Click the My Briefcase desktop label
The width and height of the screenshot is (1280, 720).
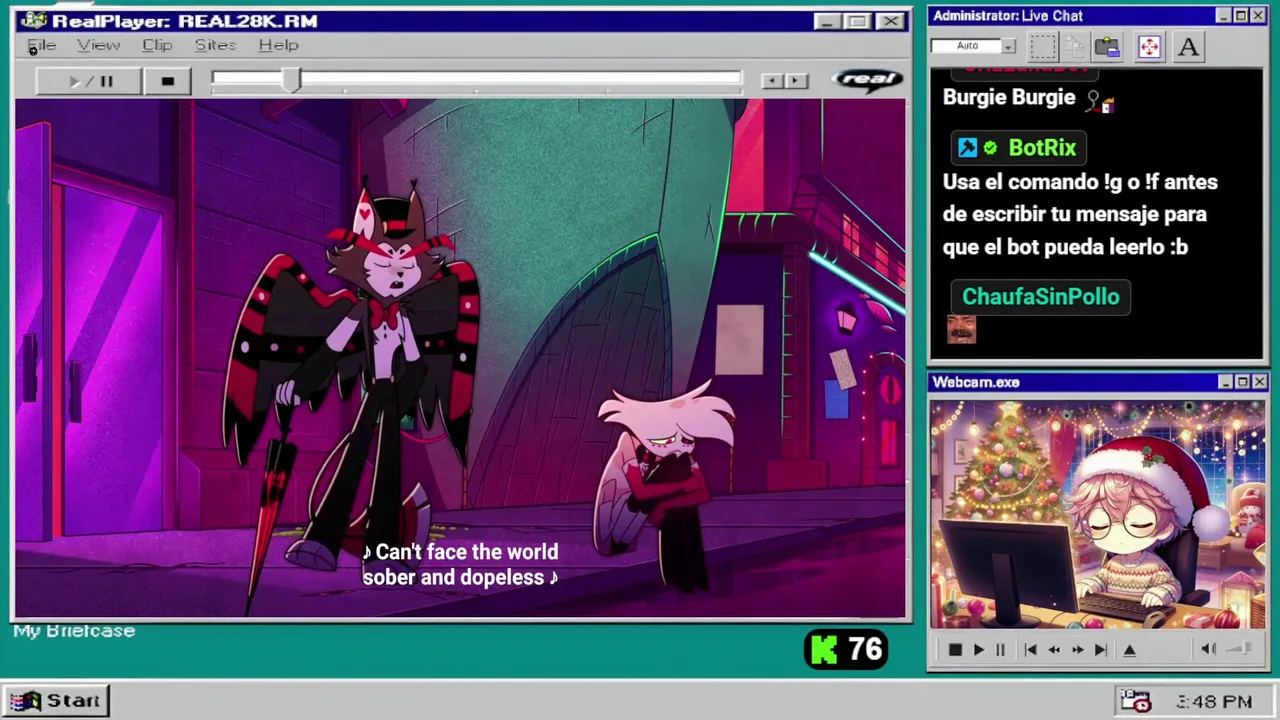tap(74, 631)
